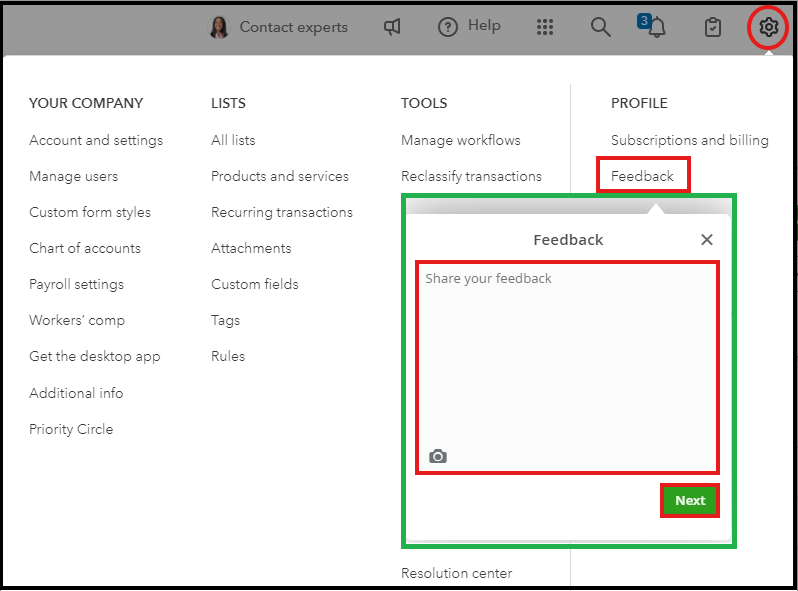
Task: Open the Settings gear icon
Action: tap(768, 26)
